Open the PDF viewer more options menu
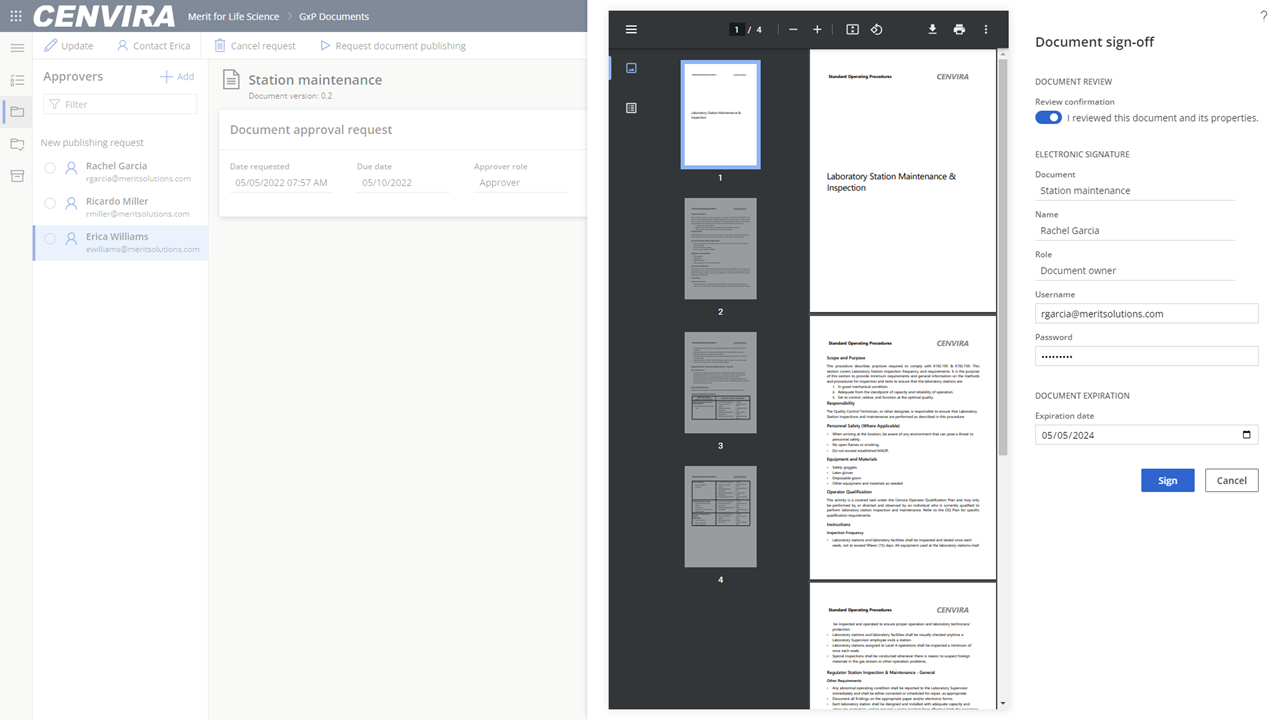Image resolution: width=1280 pixels, height=720 pixels. pyautogui.click(x=986, y=30)
